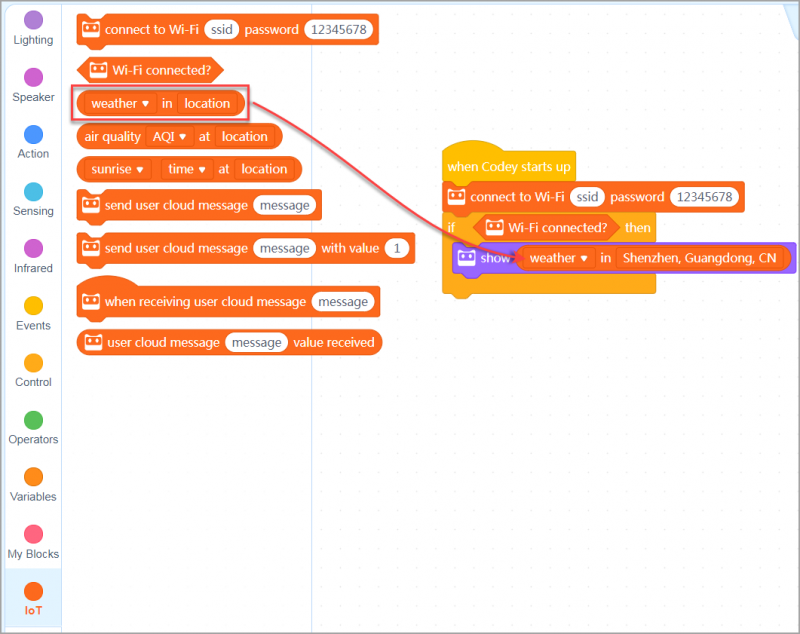Open the Action block category

tap(33, 143)
